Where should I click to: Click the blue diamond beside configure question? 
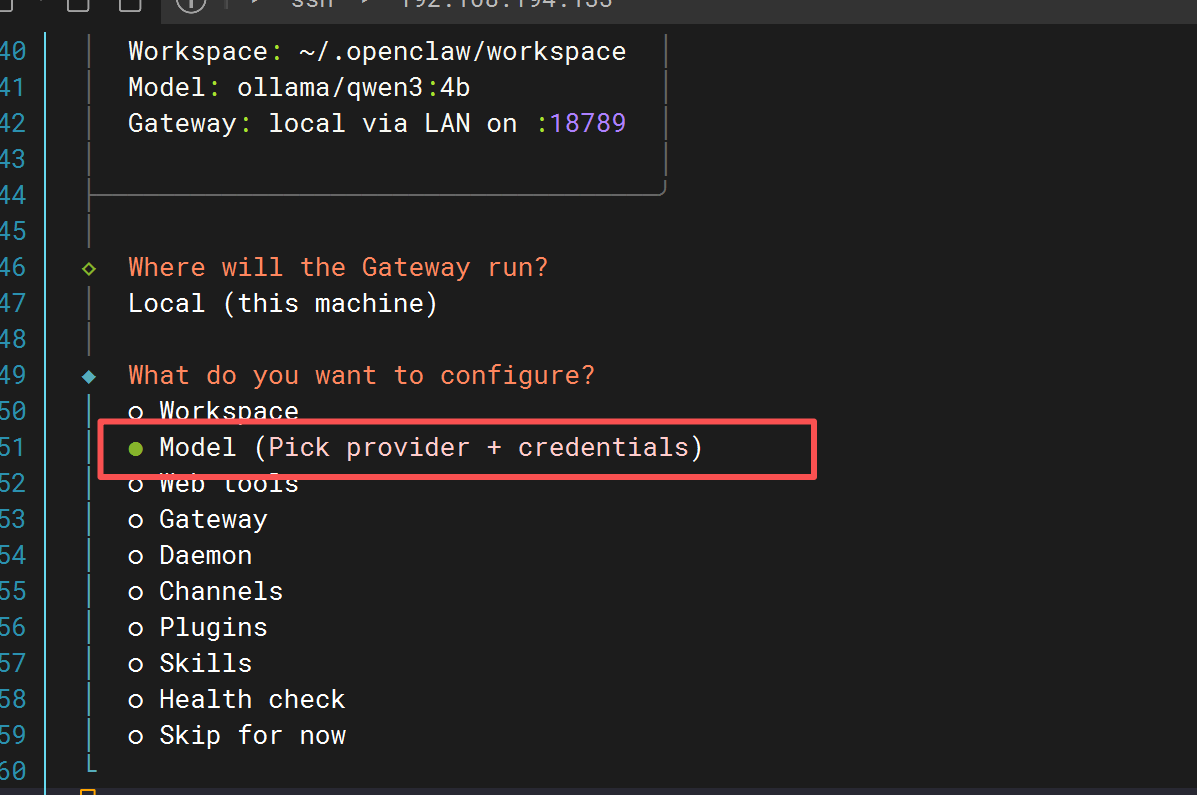pyautogui.click(x=89, y=376)
